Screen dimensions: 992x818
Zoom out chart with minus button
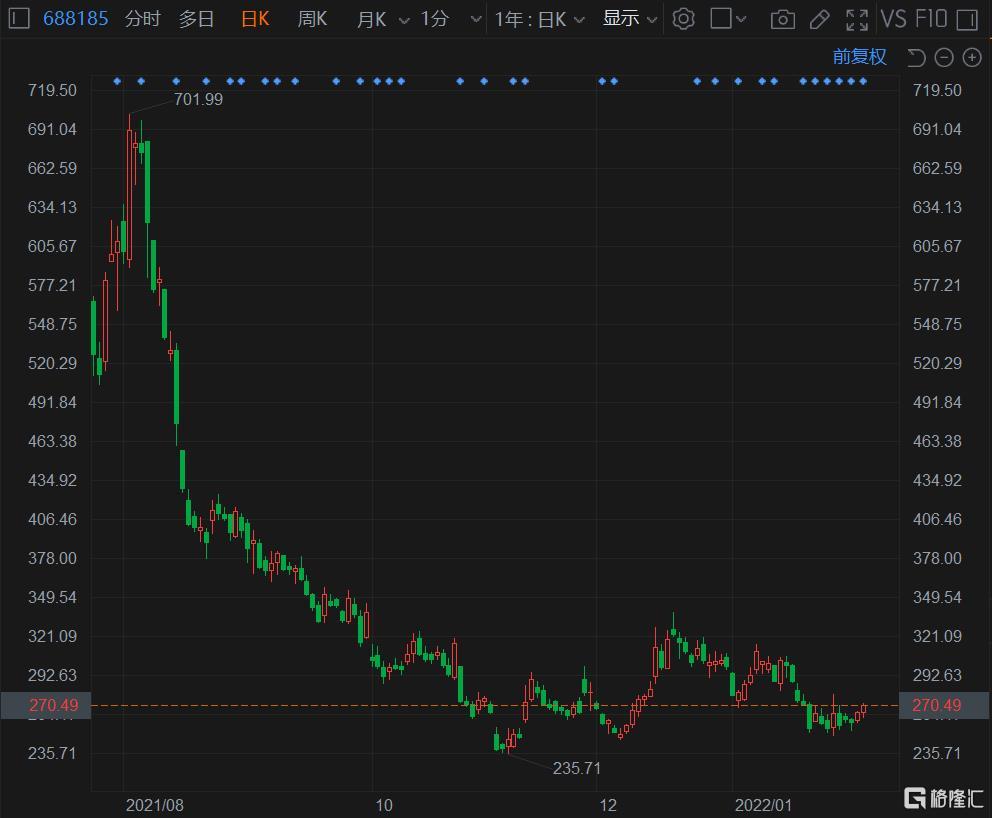click(x=944, y=57)
